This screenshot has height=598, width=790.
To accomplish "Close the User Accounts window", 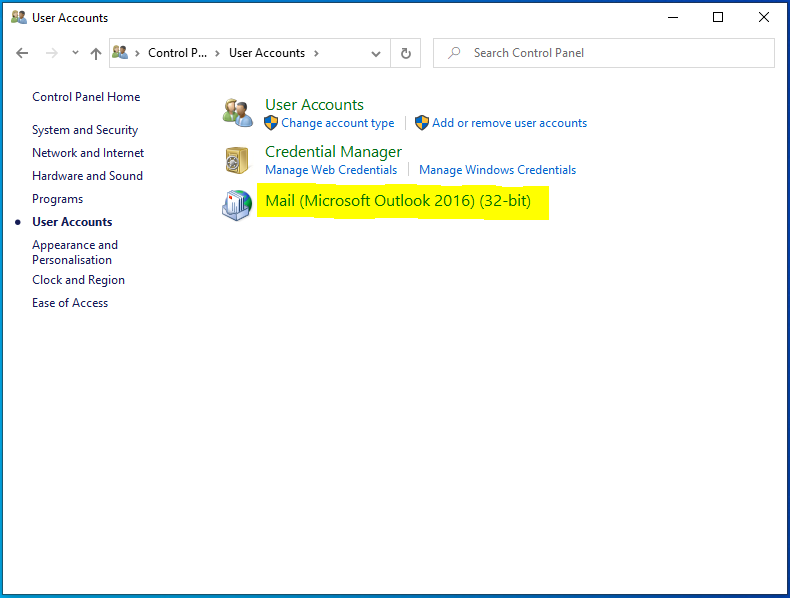I will pos(764,18).
